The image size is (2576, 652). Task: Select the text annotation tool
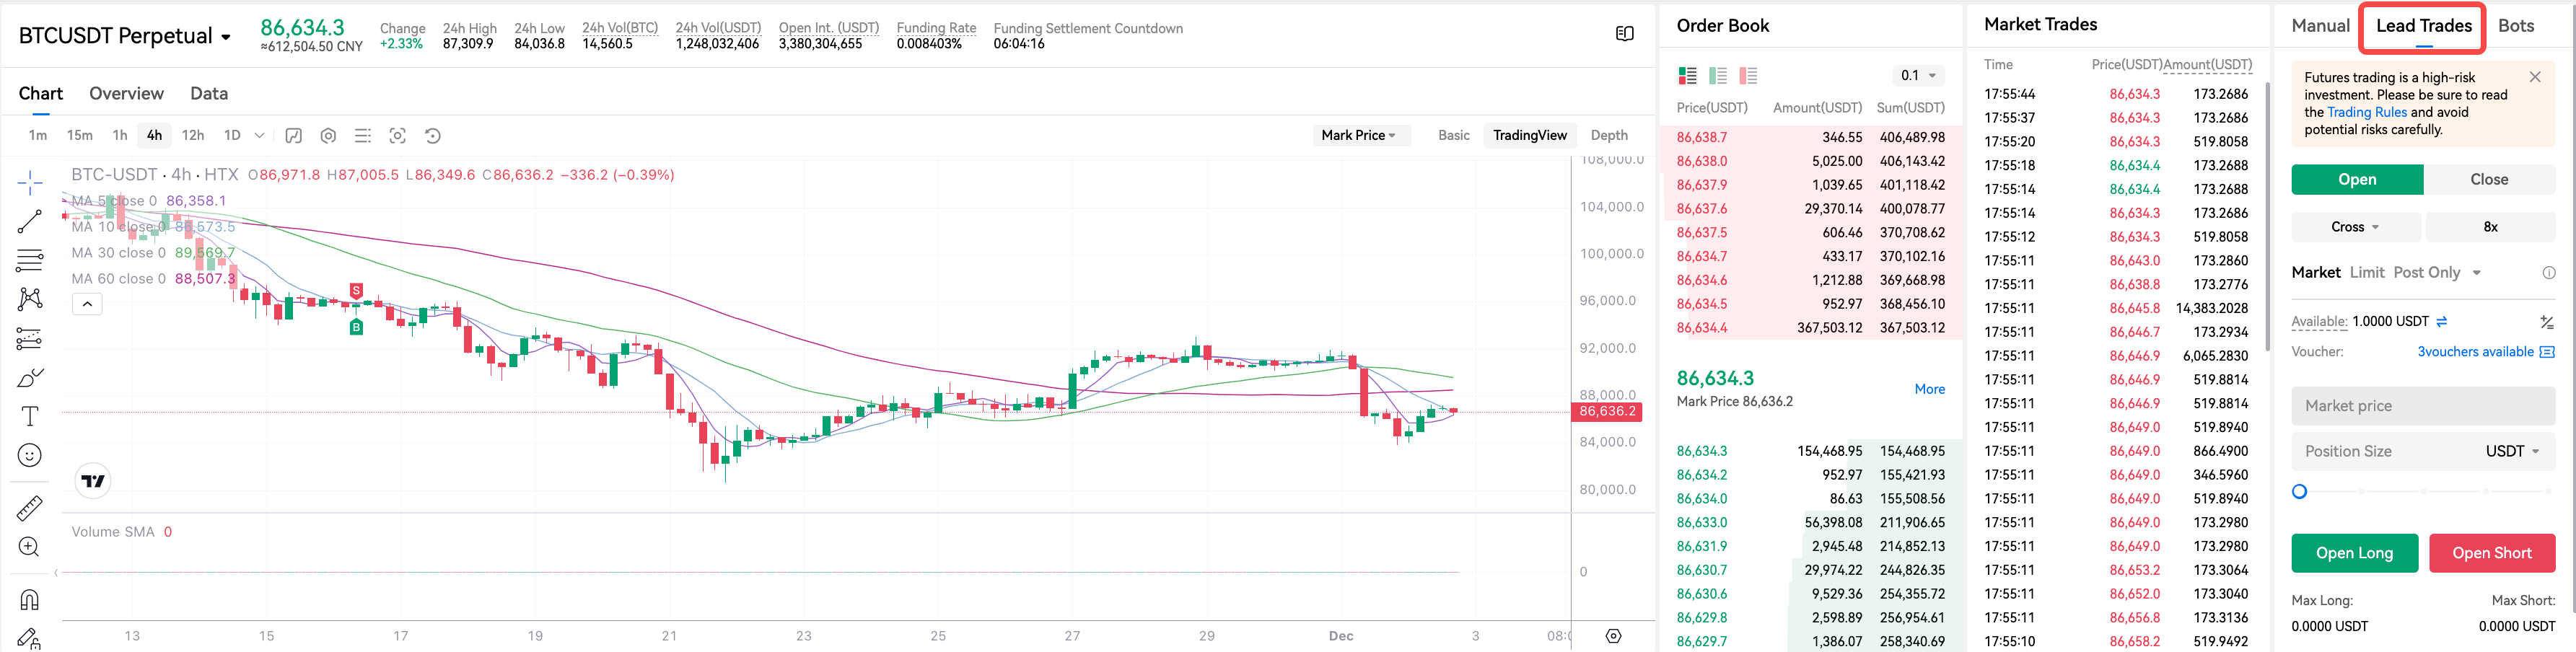(x=30, y=416)
